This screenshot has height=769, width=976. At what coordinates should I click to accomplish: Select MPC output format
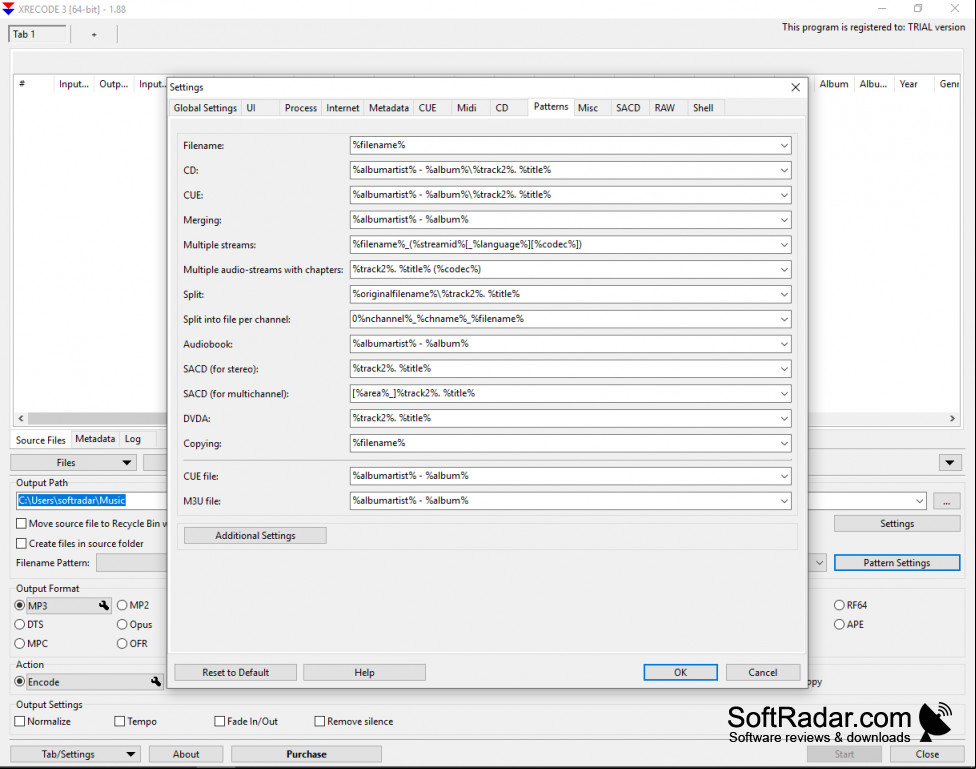20,644
